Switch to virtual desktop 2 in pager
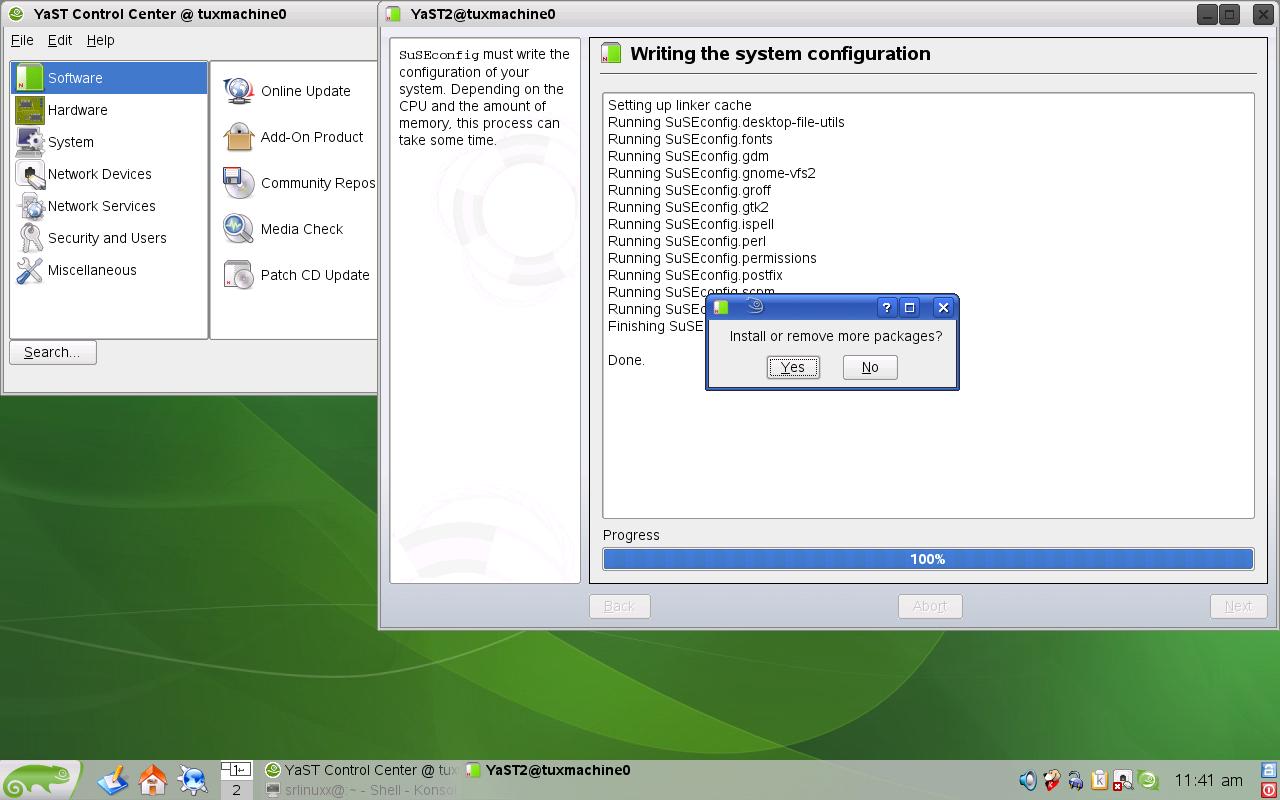The image size is (1280, 800). [236, 790]
